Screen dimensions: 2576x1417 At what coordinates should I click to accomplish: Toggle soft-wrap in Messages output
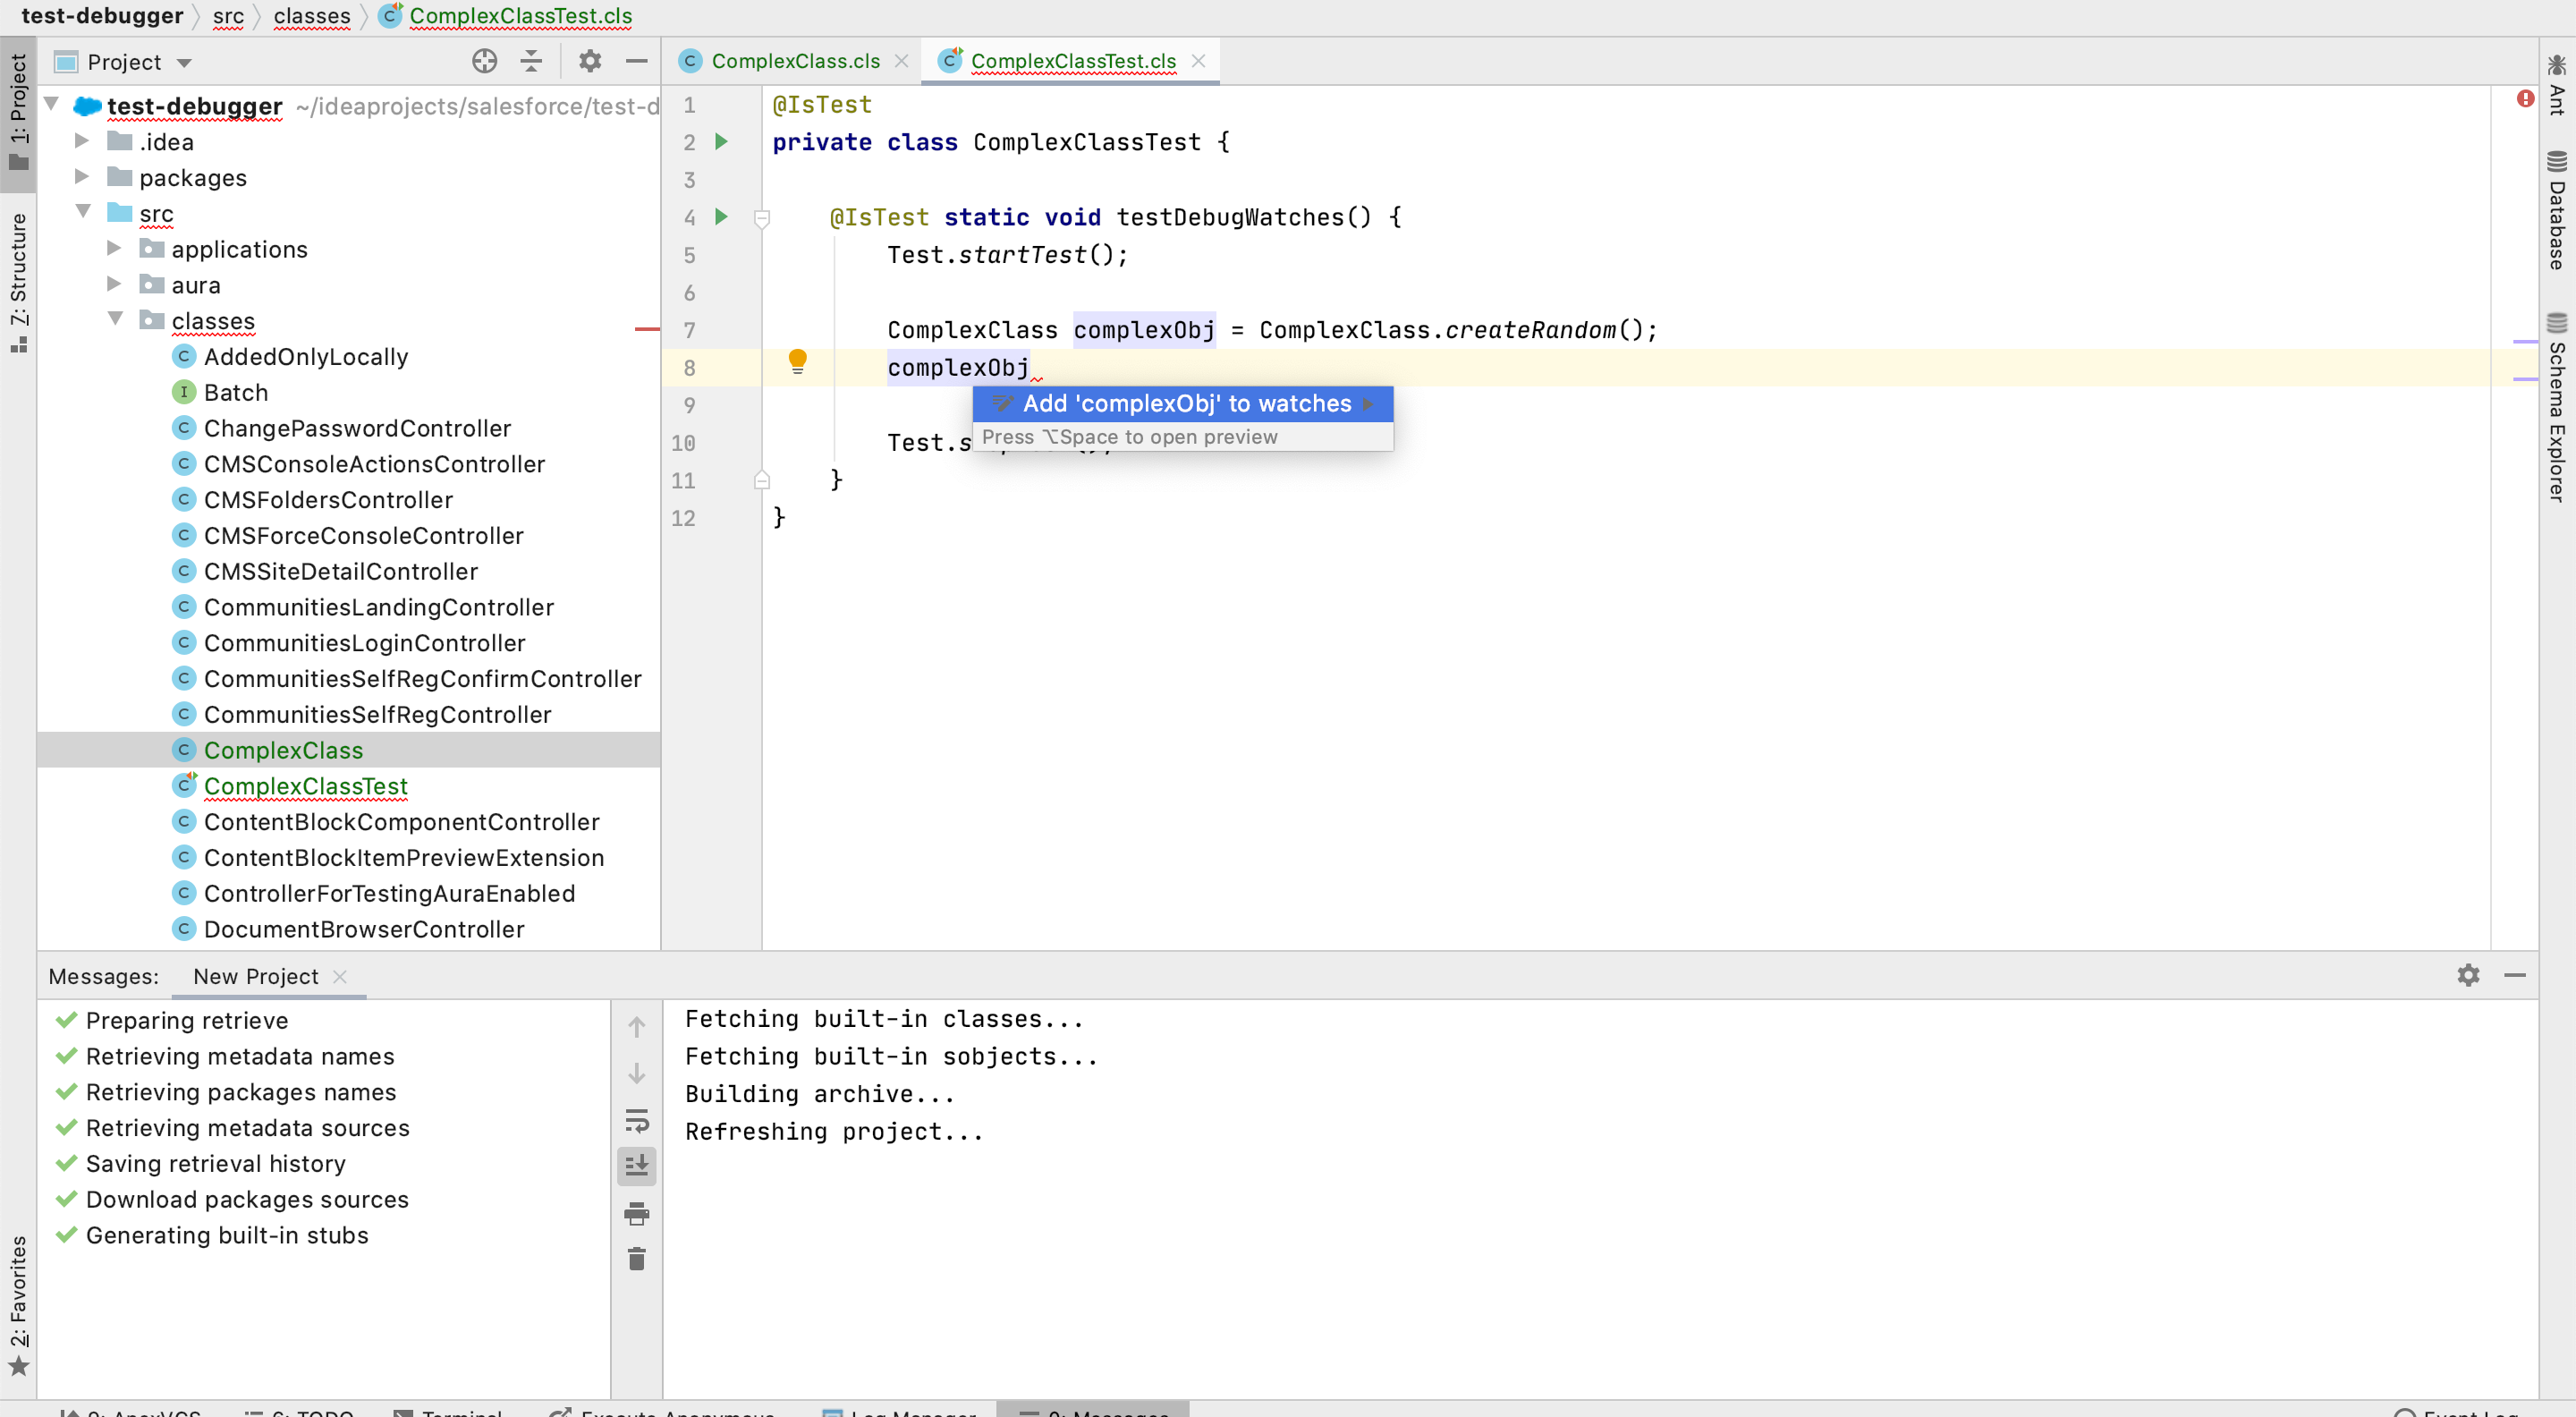pos(637,1120)
